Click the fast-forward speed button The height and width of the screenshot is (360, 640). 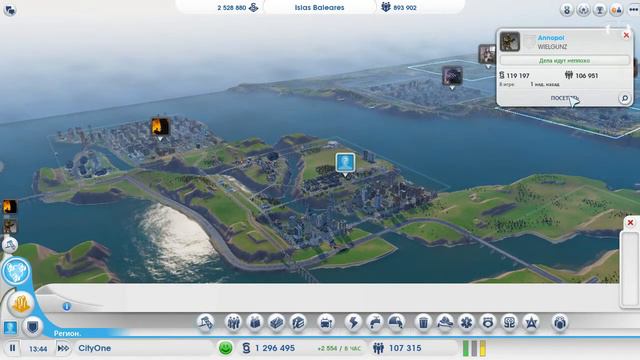63,348
